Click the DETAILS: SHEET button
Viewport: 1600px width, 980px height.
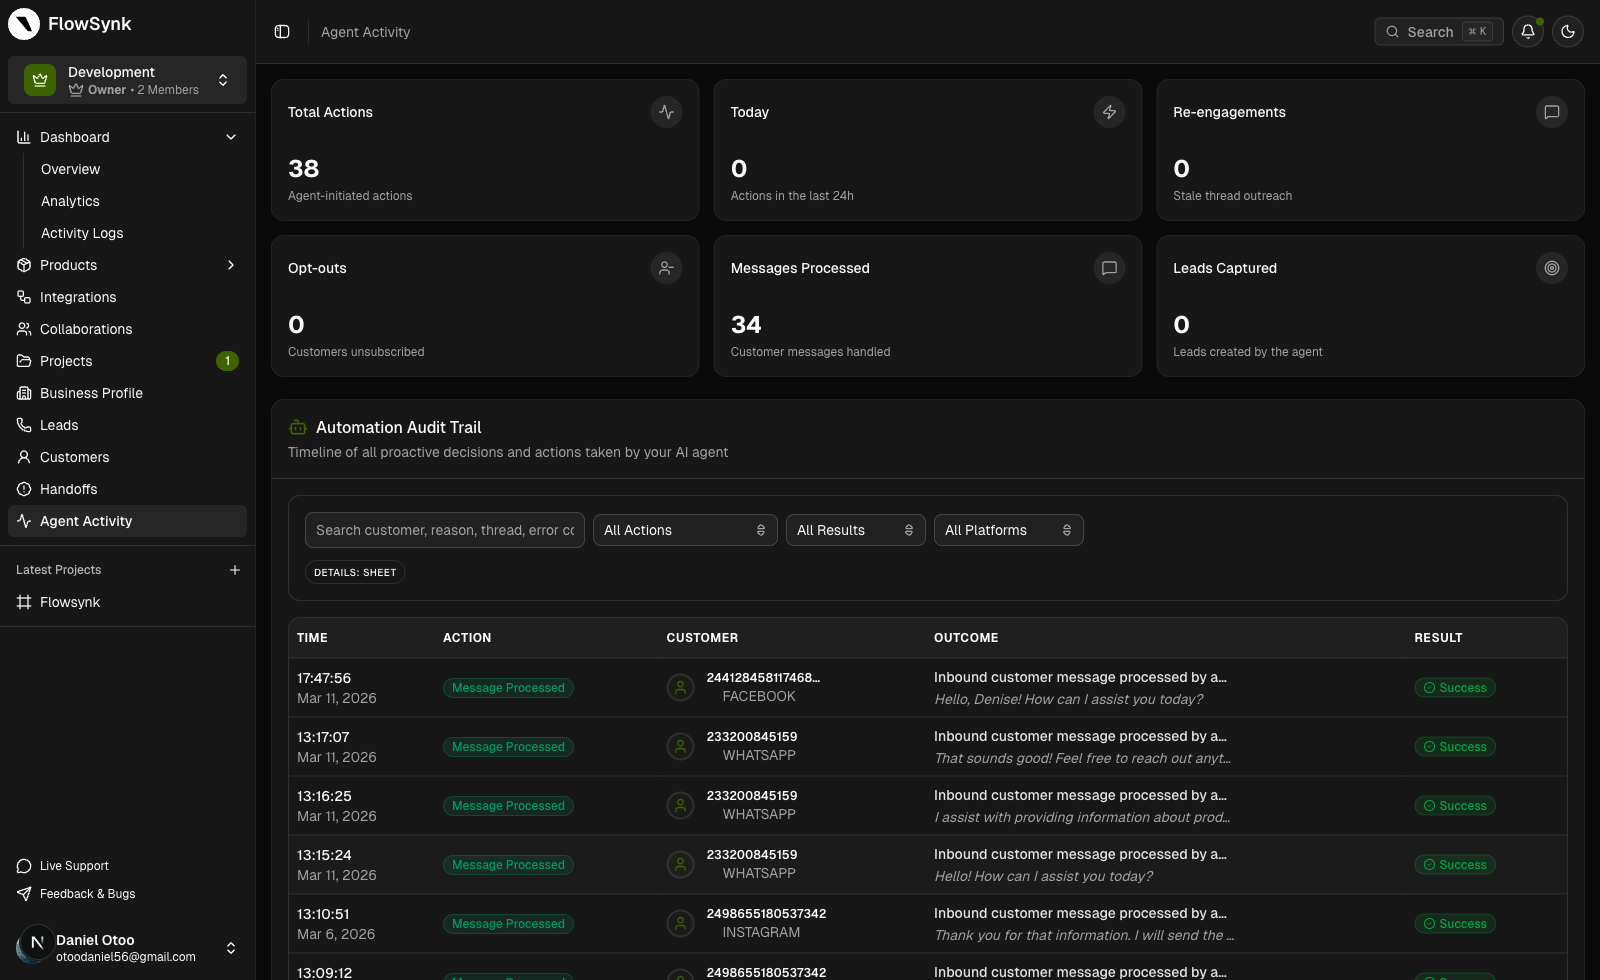(x=355, y=572)
